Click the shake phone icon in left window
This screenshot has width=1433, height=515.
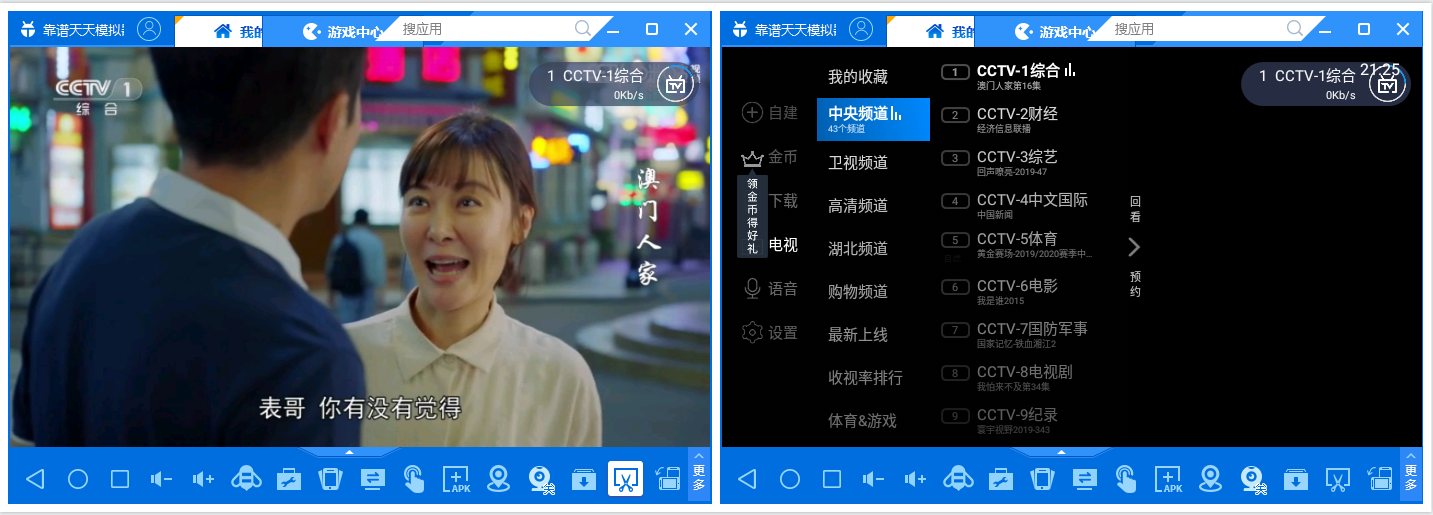point(330,479)
